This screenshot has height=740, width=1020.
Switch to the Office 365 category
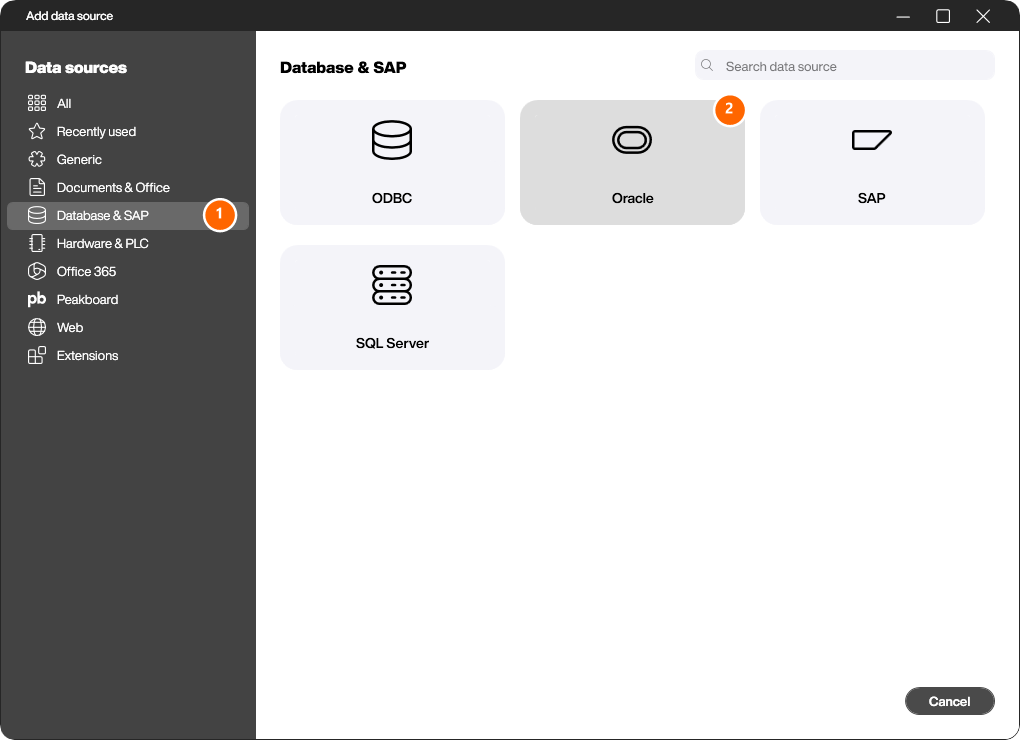coord(87,271)
